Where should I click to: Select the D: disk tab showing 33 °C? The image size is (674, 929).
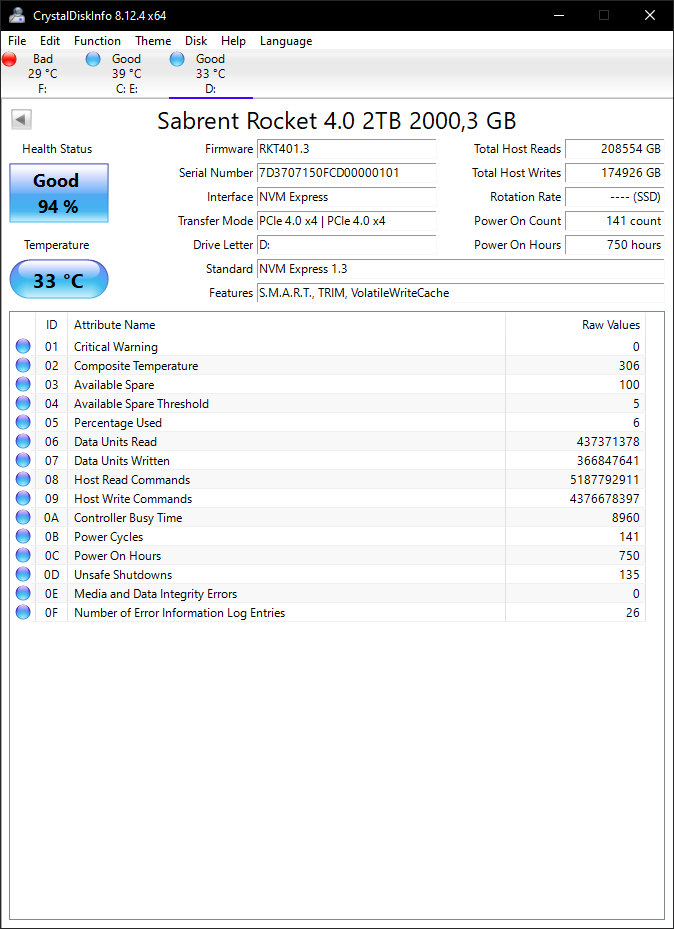(211, 74)
